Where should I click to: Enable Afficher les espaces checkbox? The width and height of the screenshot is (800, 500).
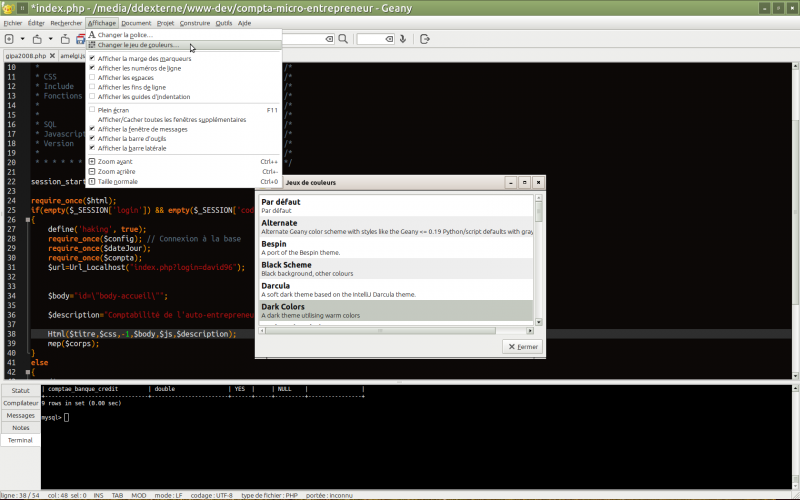point(92,78)
